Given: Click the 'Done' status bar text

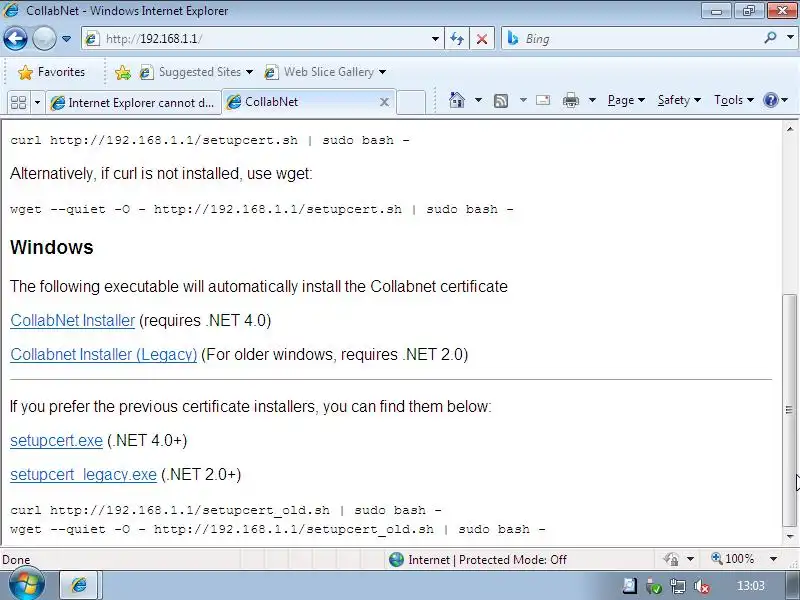Looking at the screenshot, I should point(16,560).
